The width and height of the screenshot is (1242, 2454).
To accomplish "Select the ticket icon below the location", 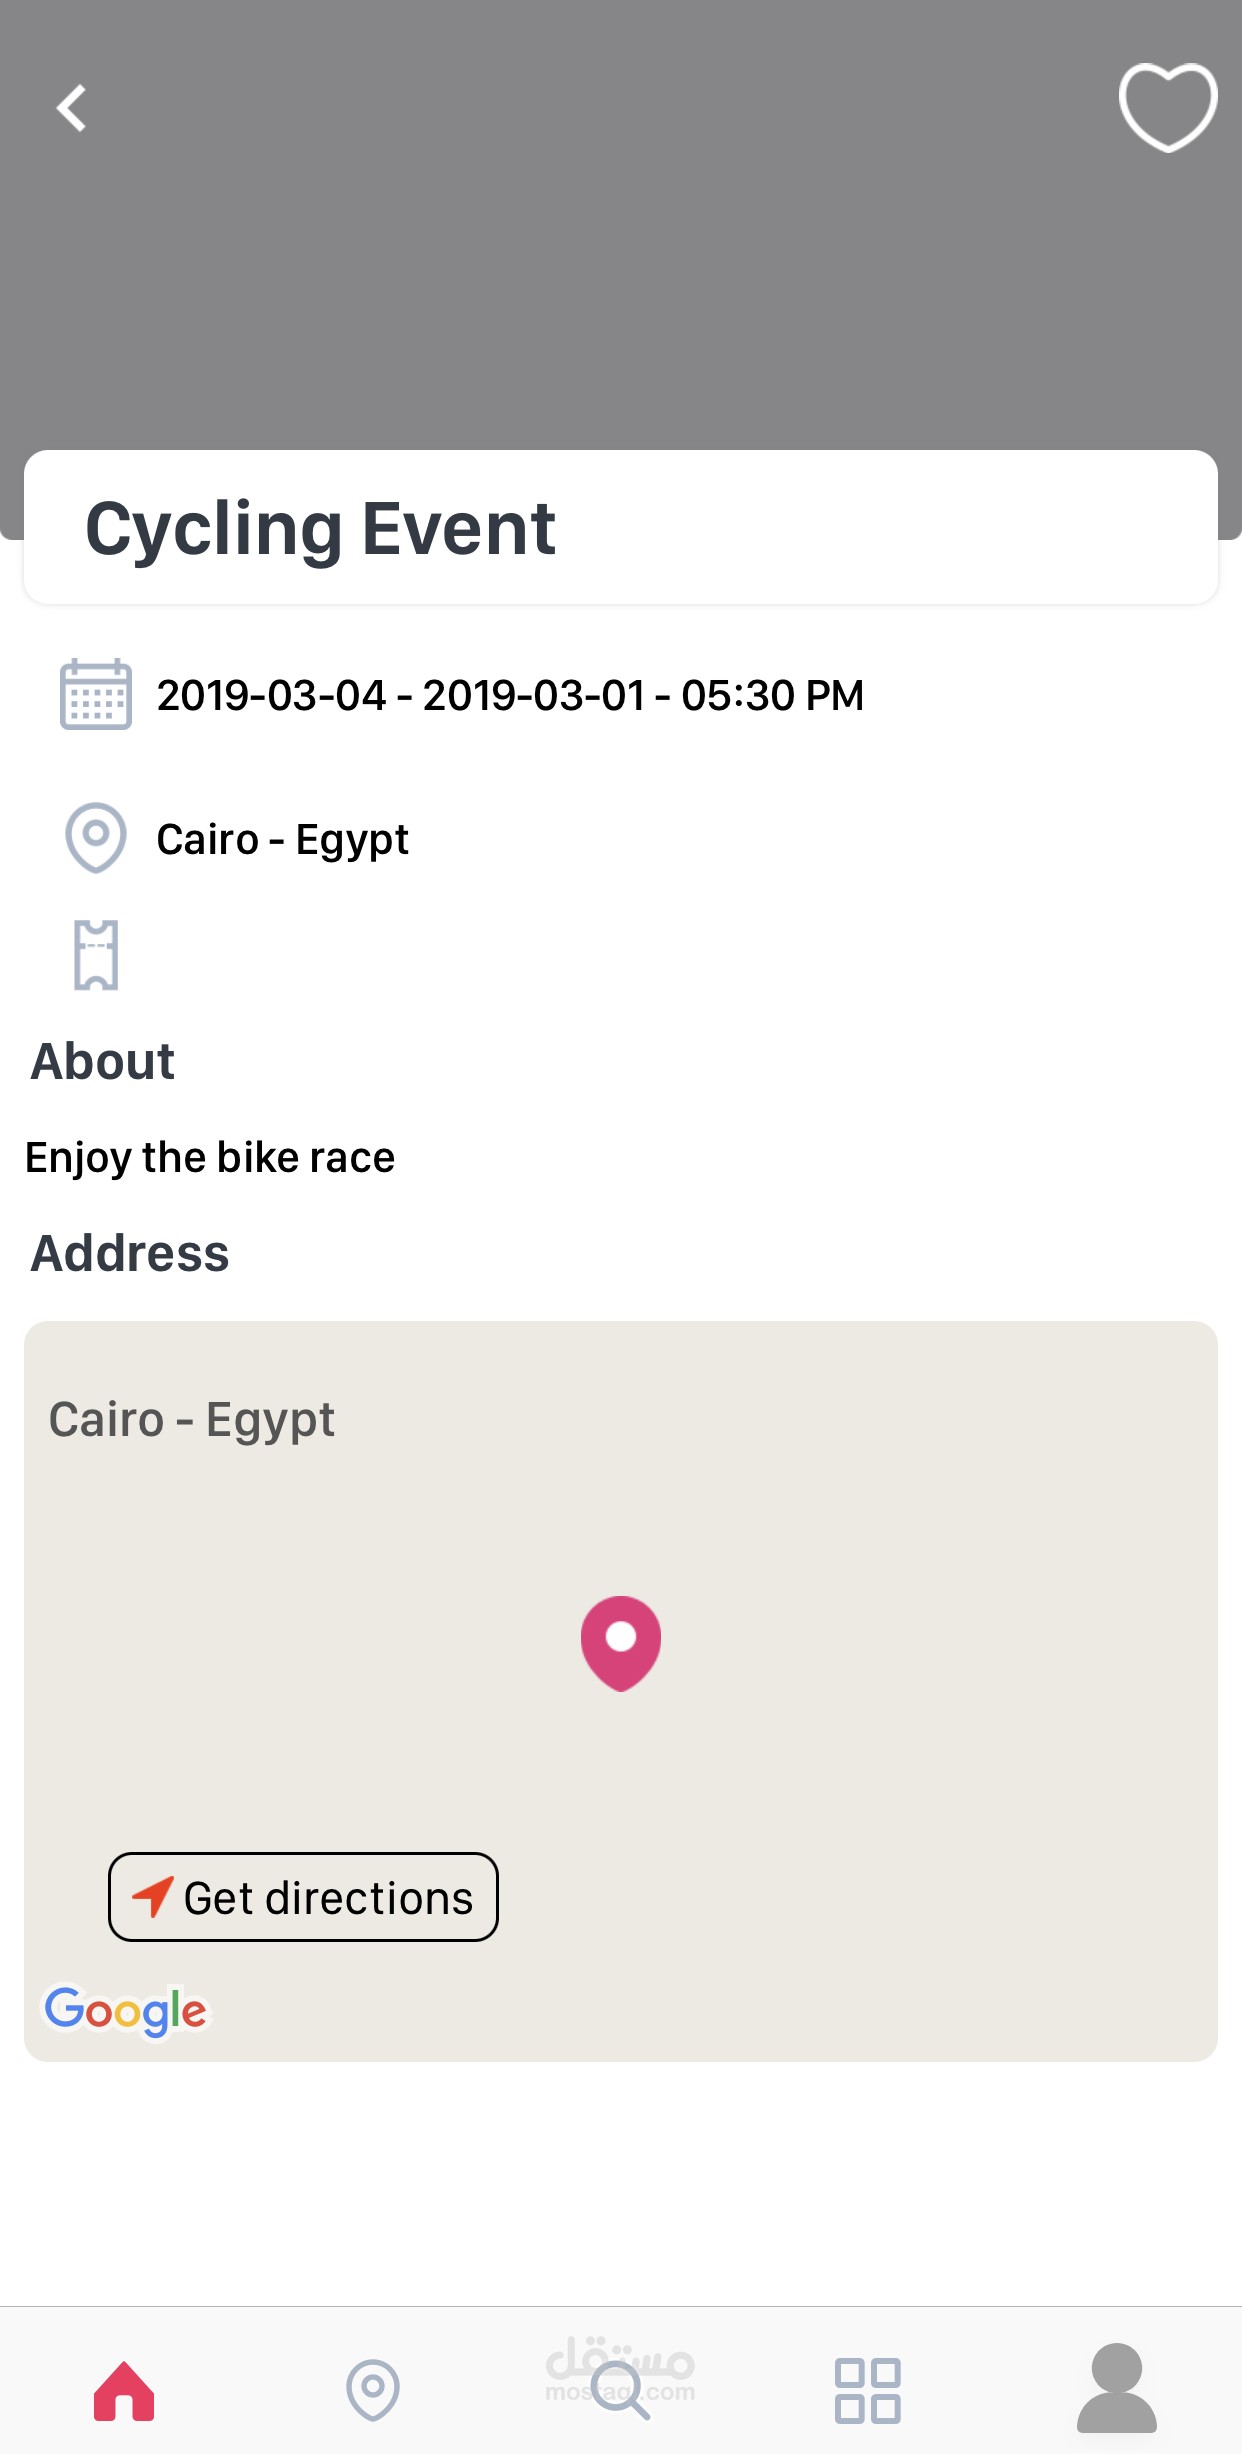I will click(96, 957).
